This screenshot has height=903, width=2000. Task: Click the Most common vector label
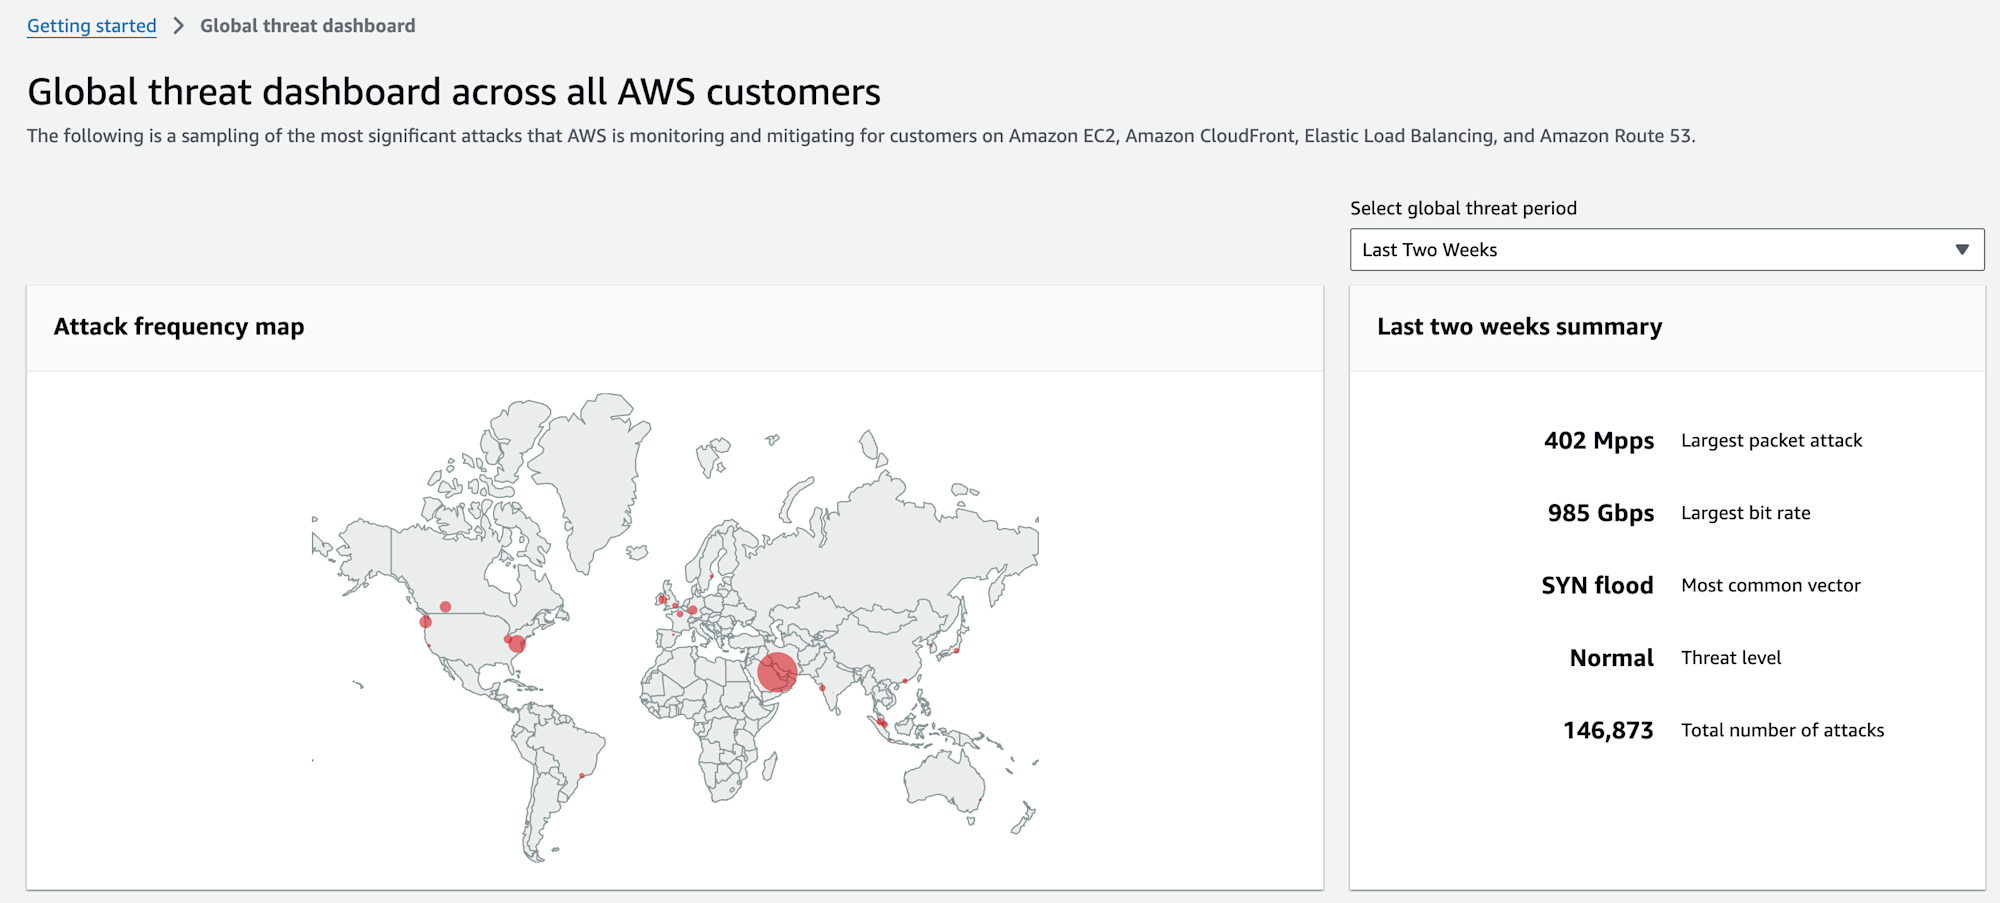pos(1770,585)
